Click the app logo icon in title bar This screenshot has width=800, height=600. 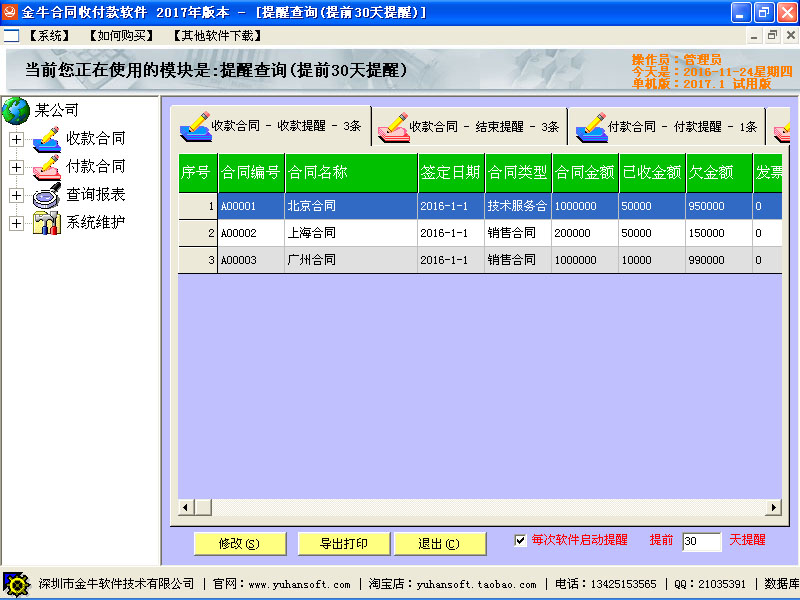(10, 11)
